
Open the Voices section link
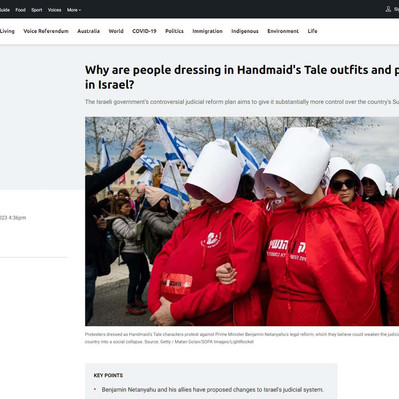tap(54, 10)
